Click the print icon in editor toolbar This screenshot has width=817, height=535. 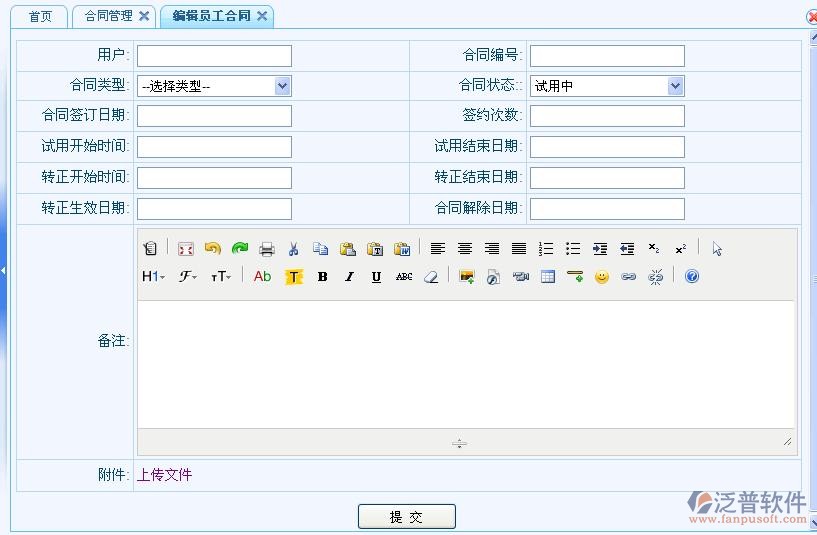(x=267, y=249)
